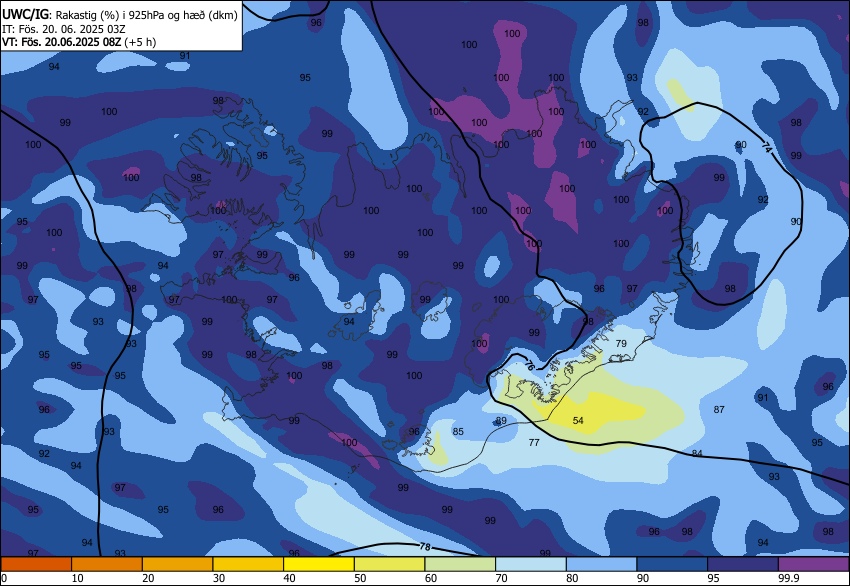Click the '84' contour height label
850x586 pixels.
[697, 453]
